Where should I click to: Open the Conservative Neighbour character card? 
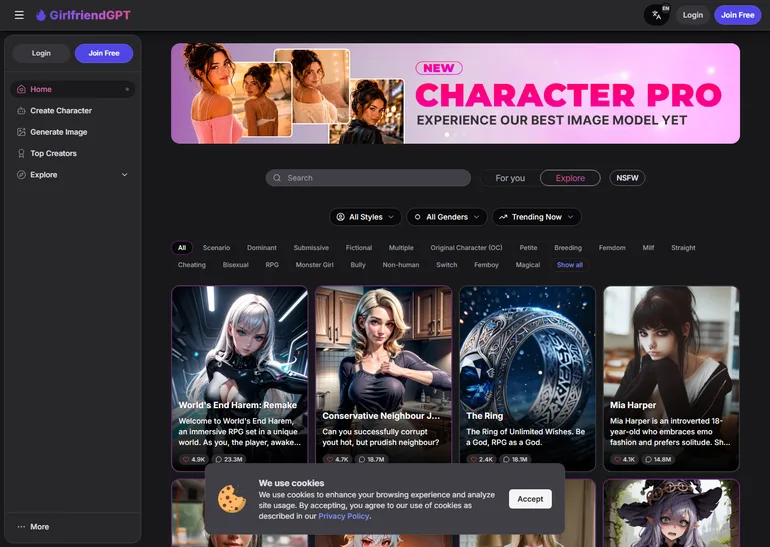384,379
